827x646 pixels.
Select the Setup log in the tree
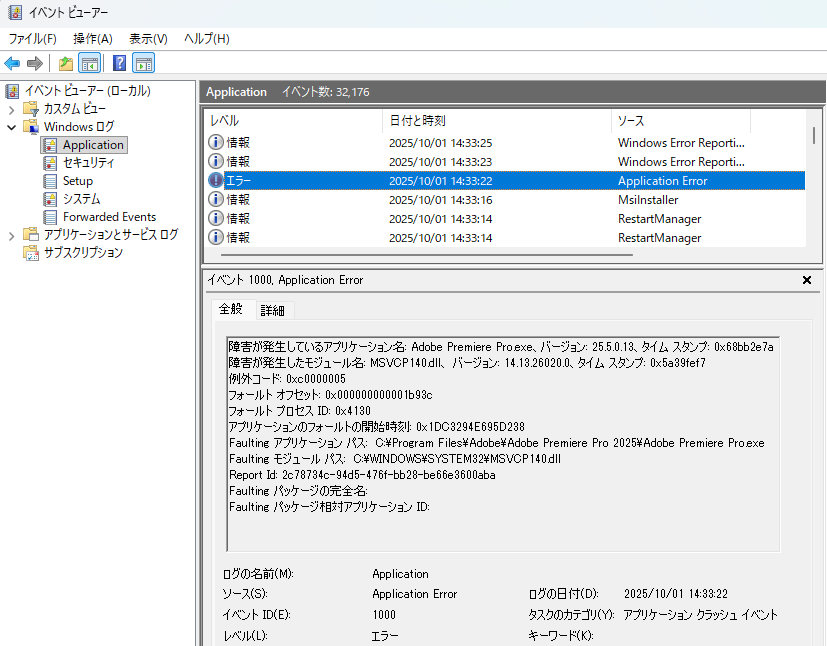[x=77, y=181]
